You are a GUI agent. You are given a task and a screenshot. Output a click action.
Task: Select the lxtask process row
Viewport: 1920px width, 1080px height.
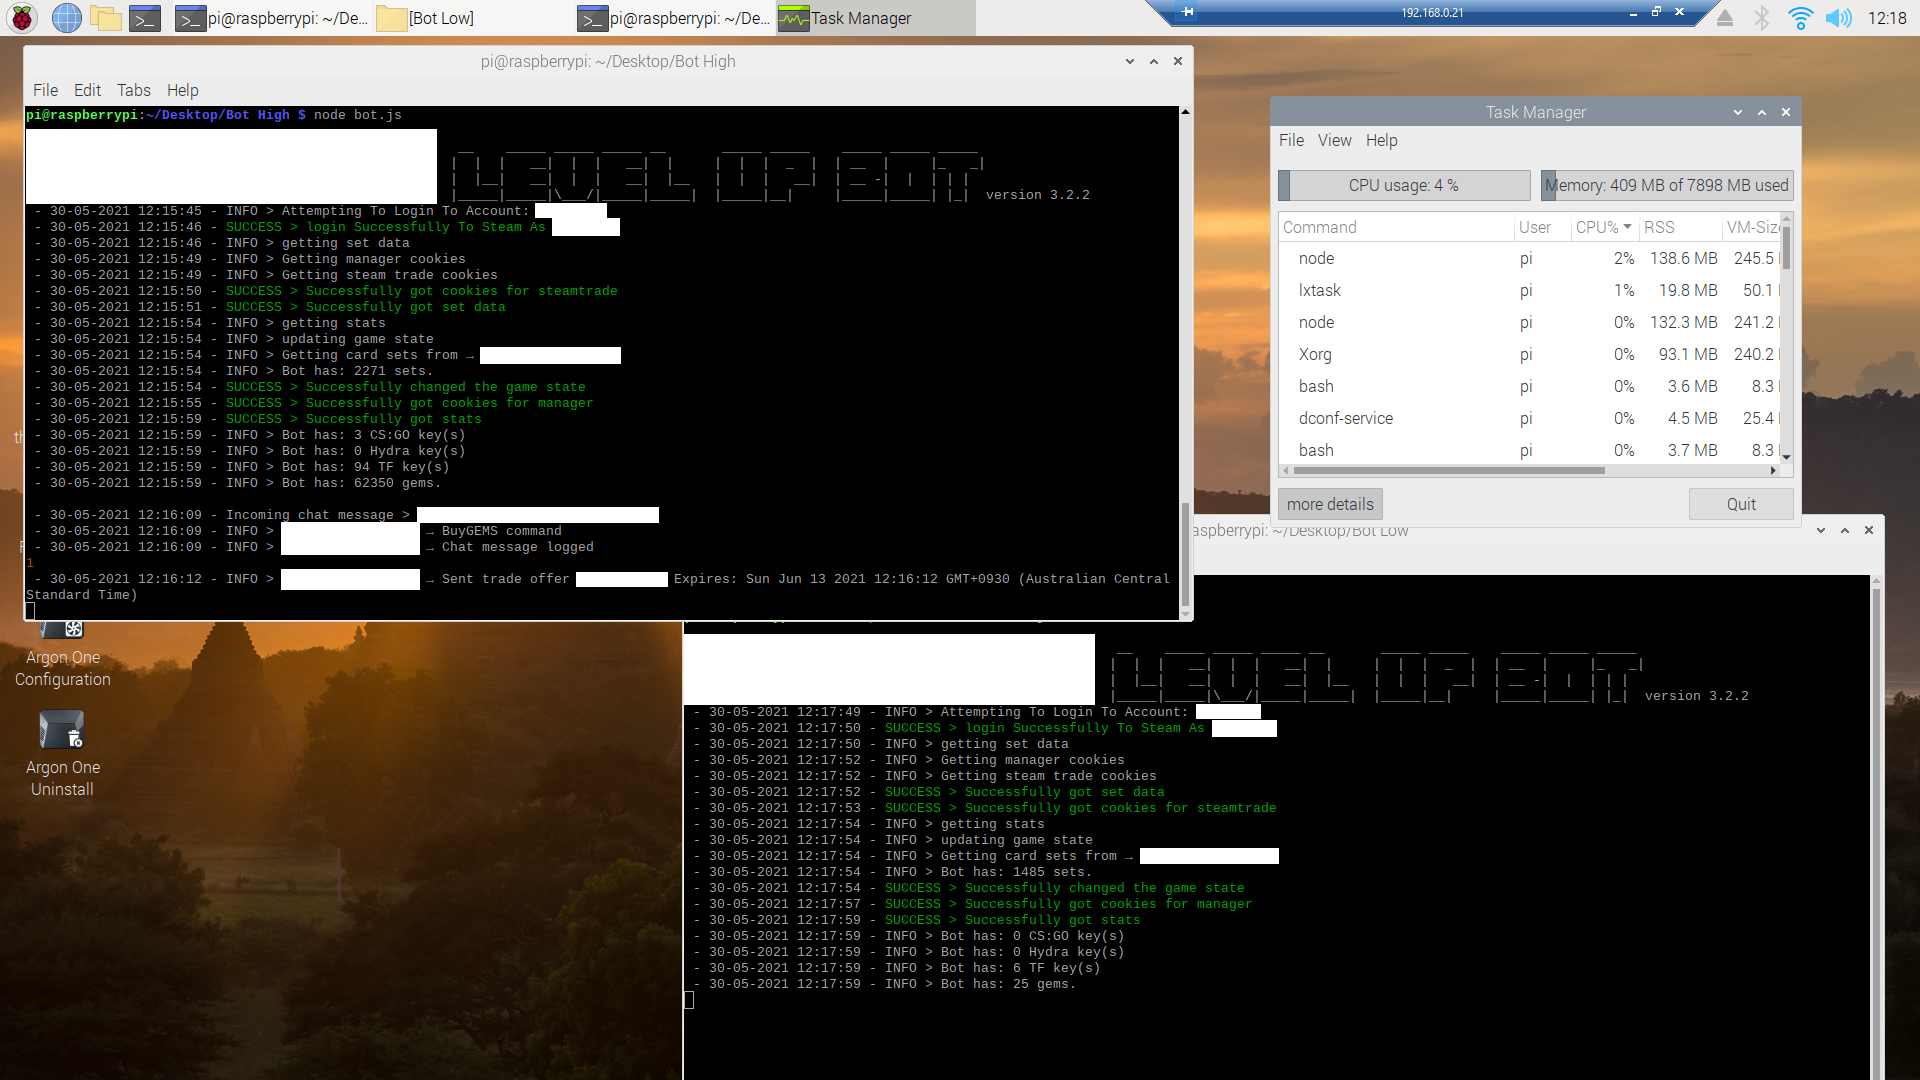coord(1530,290)
